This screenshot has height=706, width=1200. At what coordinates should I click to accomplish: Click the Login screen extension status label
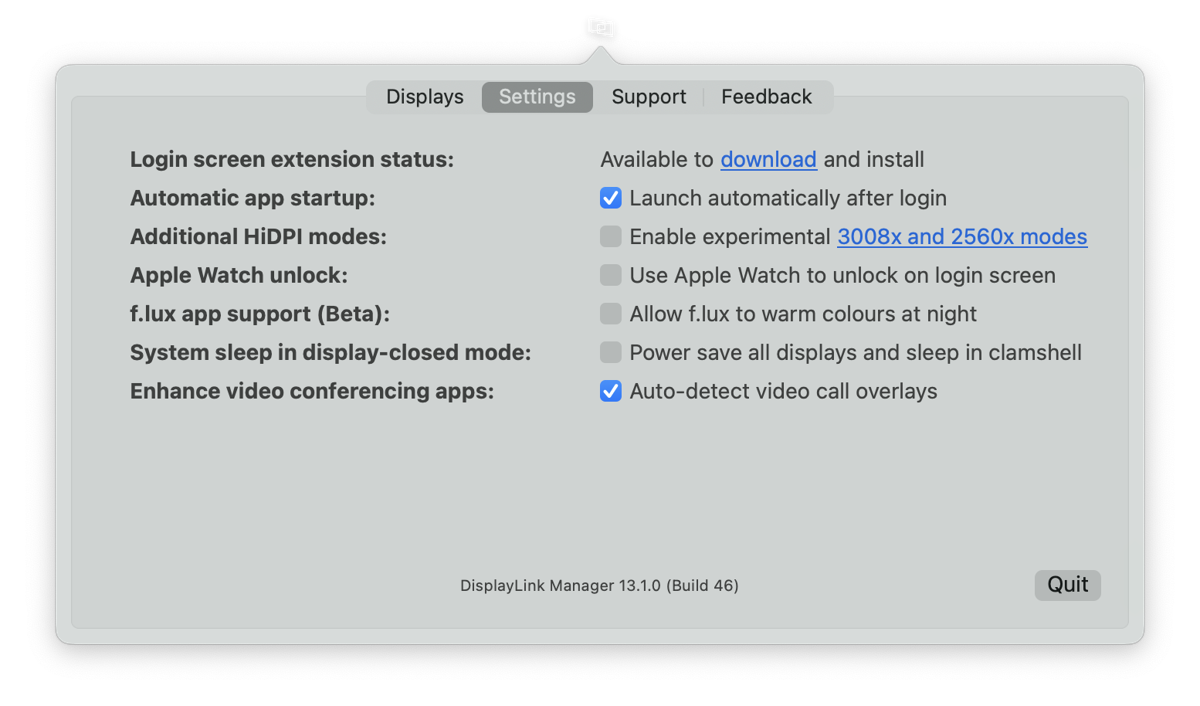pyautogui.click(x=291, y=159)
